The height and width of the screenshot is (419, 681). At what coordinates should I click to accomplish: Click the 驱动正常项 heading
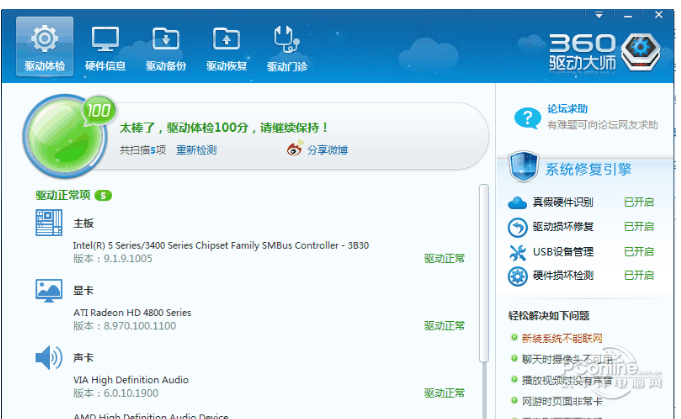pyautogui.click(x=63, y=195)
